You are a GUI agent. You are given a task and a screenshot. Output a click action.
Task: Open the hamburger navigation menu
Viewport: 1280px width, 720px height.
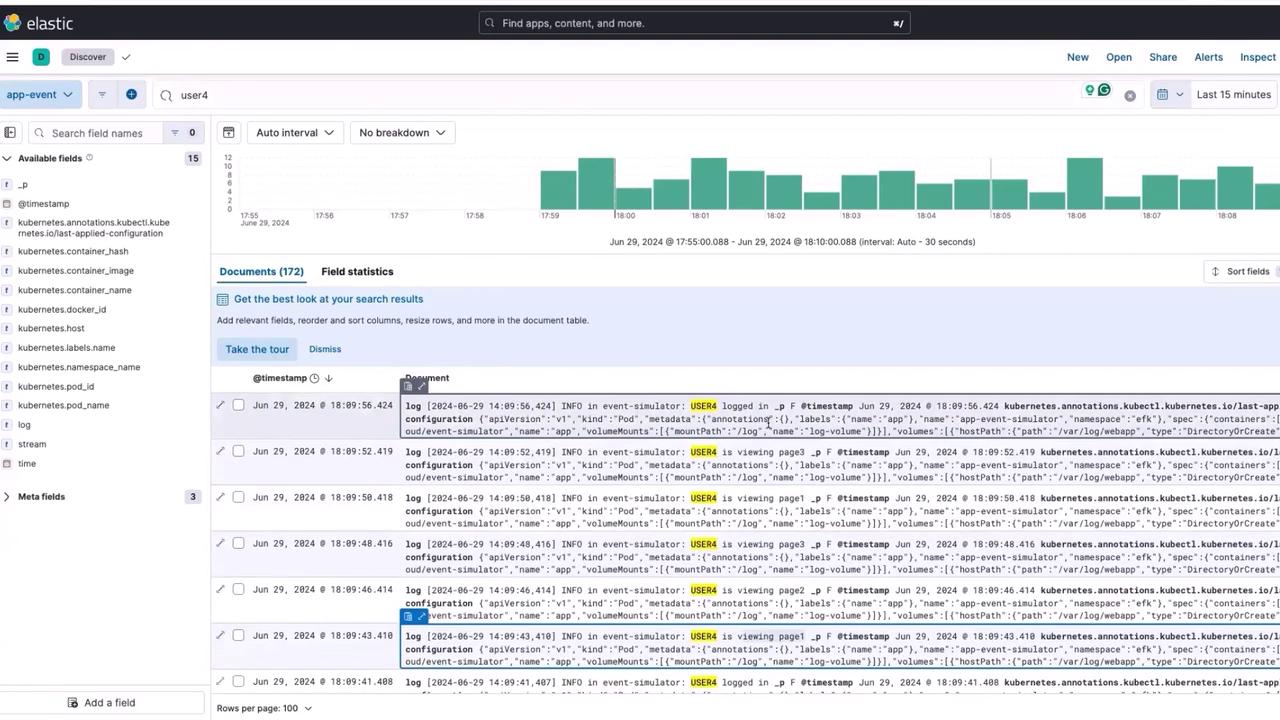(x=12, y=57)
